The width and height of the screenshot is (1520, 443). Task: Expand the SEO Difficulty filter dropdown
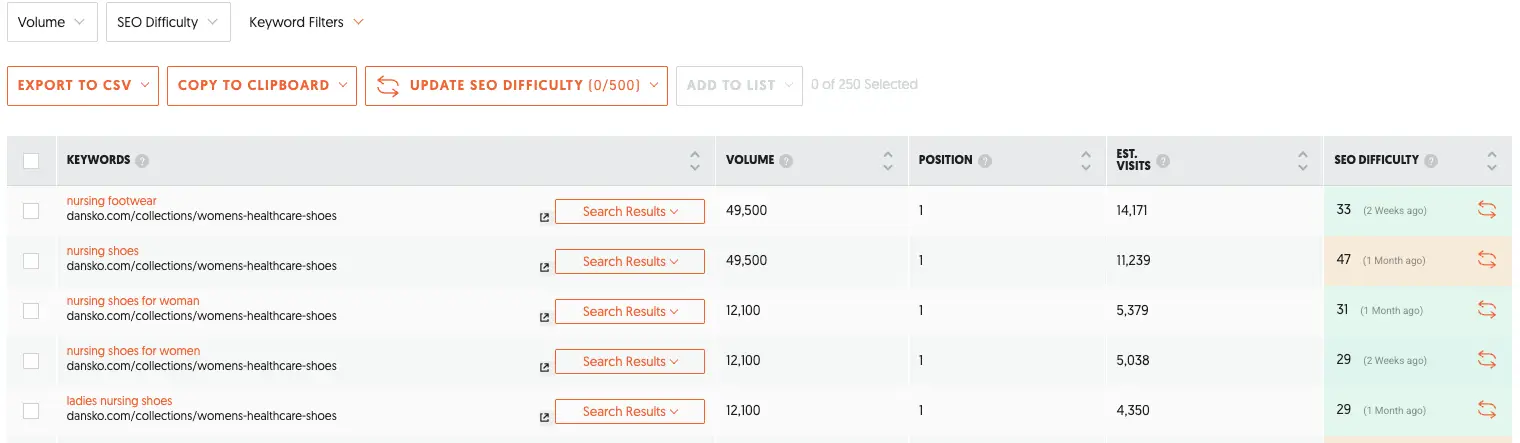pyautogui.click(x=168, y=22)
